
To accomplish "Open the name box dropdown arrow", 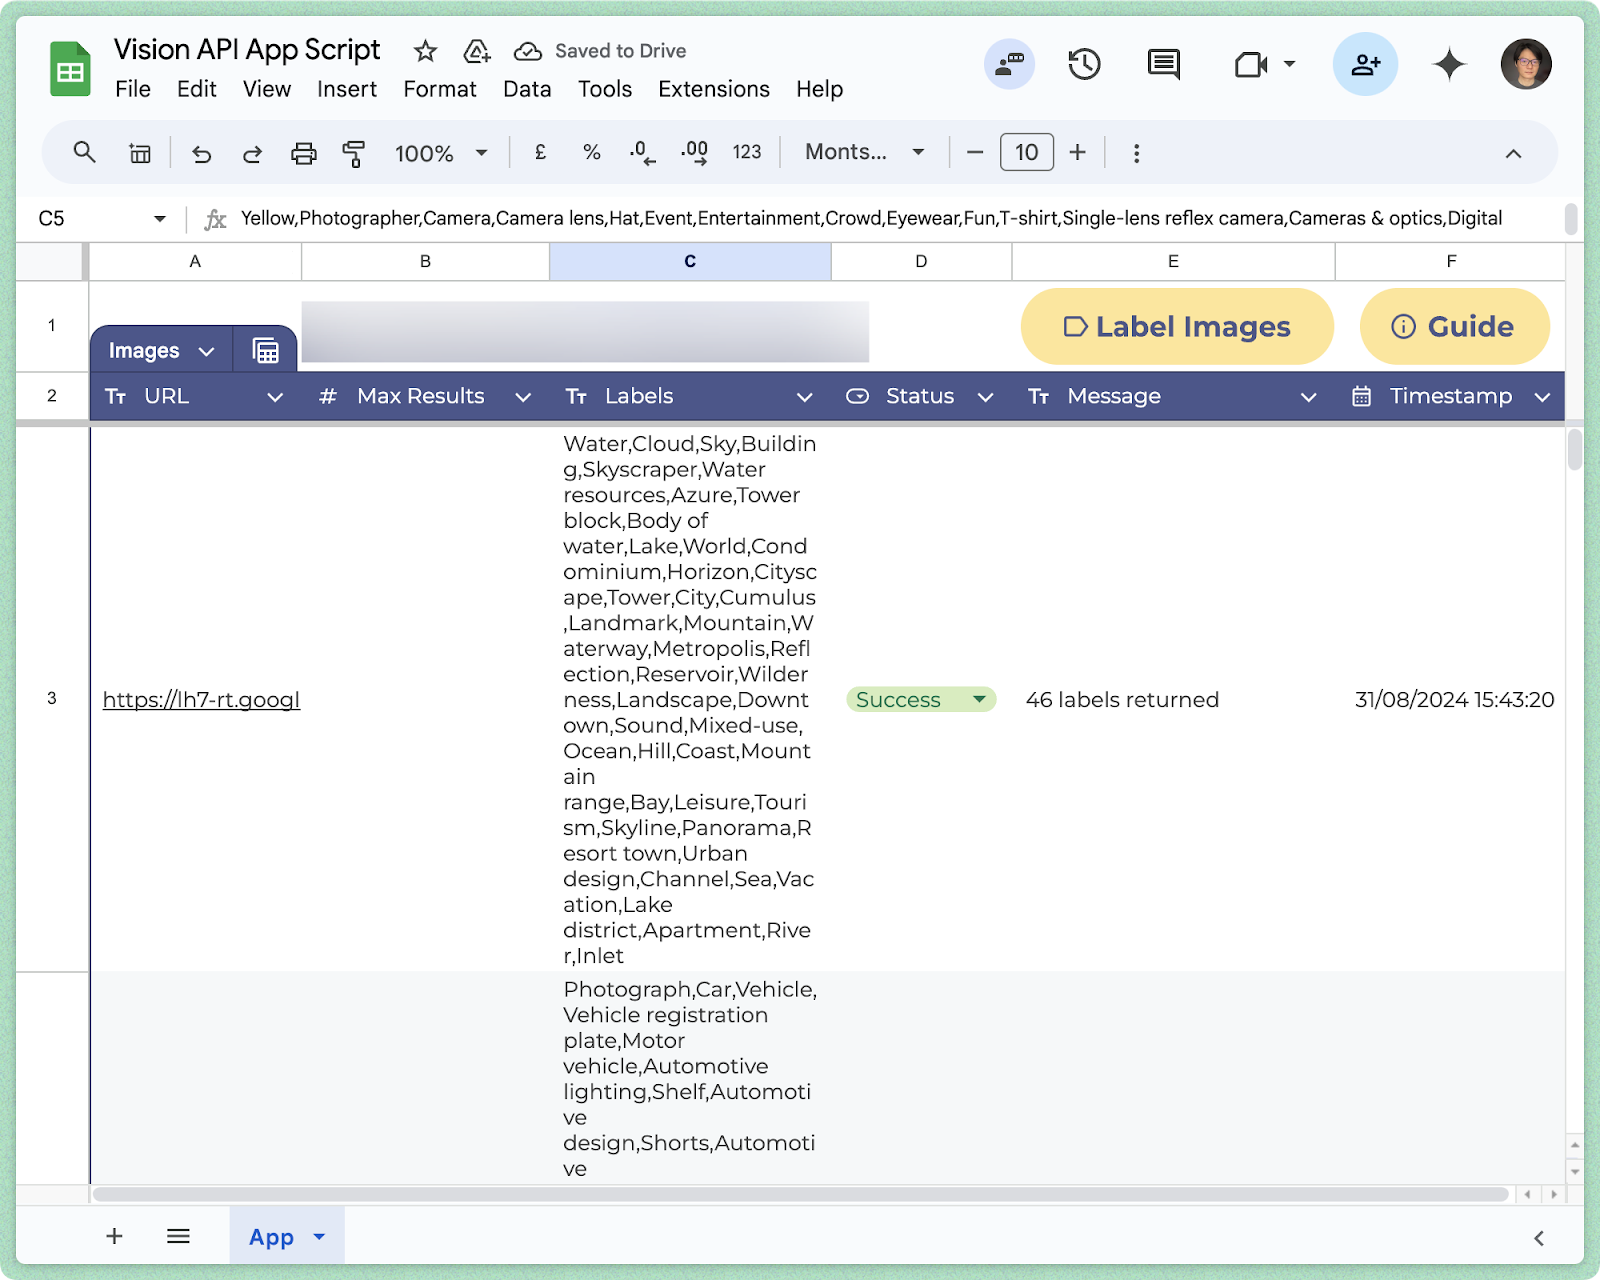I will pyautogui.click(x=159, y=218).
